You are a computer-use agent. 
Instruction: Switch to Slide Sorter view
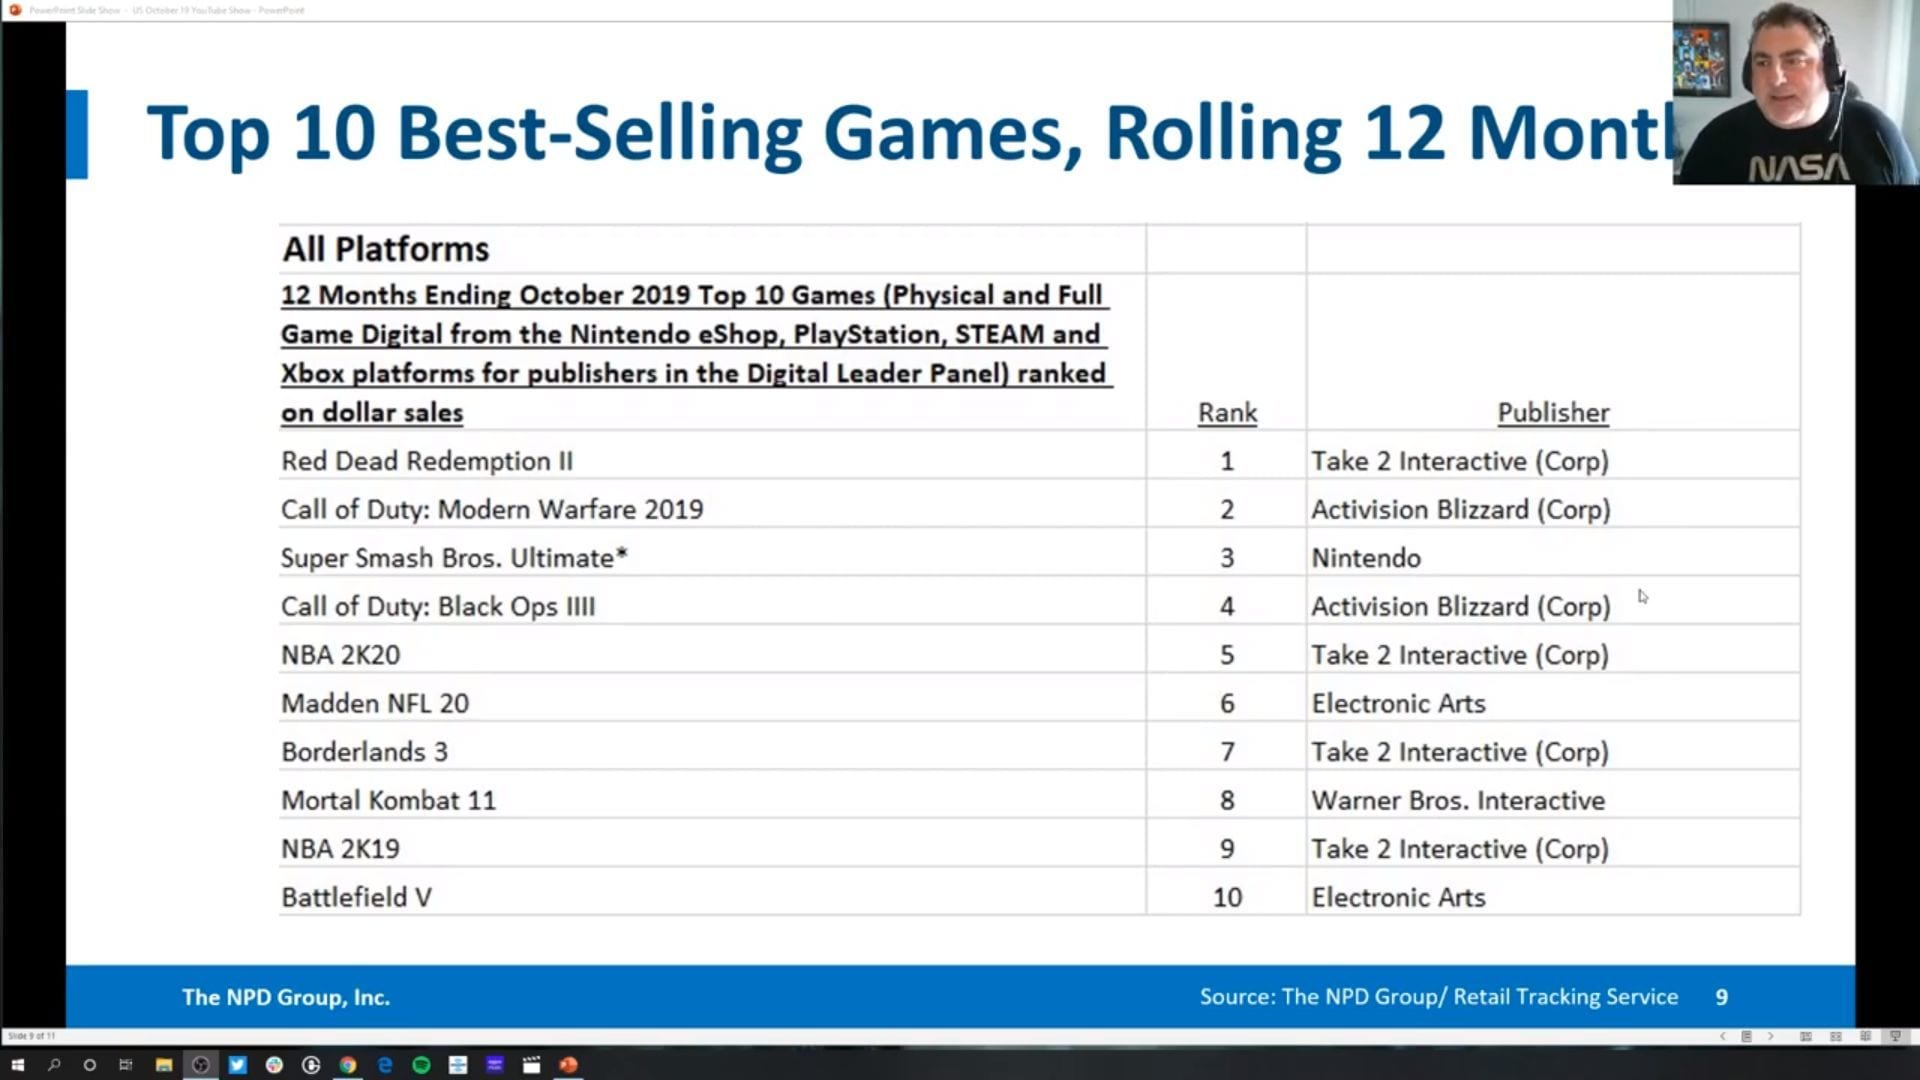coord(1836,1036)
